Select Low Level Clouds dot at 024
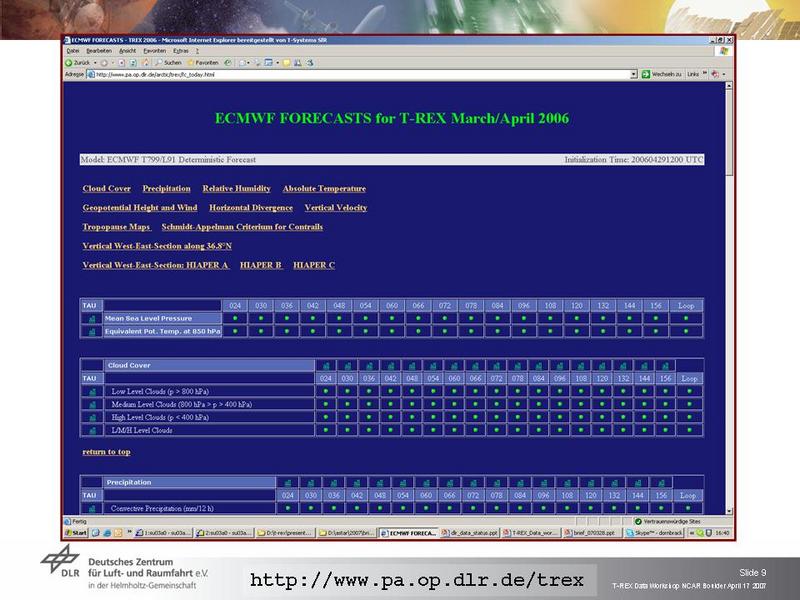 click(x=326, y=392)
